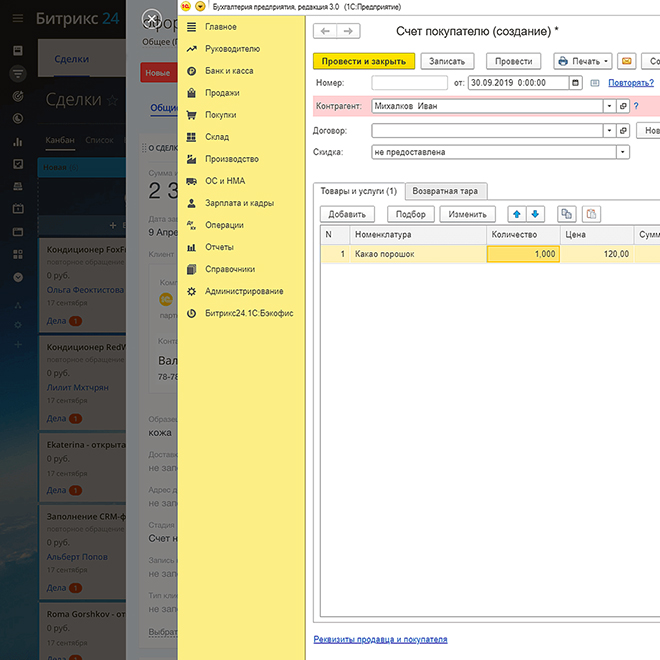
Task: Click the paste rows icon
Action: point(591,214)
